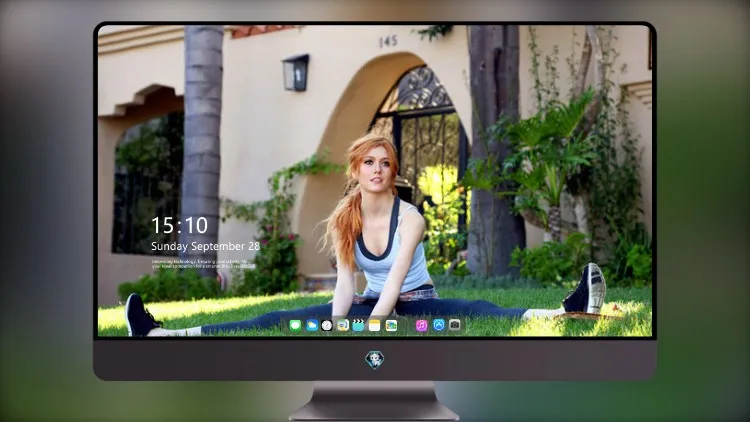Screen dimensions: 750x422
Task: Click the 15:10 clock widget
Action: (179, 225)
